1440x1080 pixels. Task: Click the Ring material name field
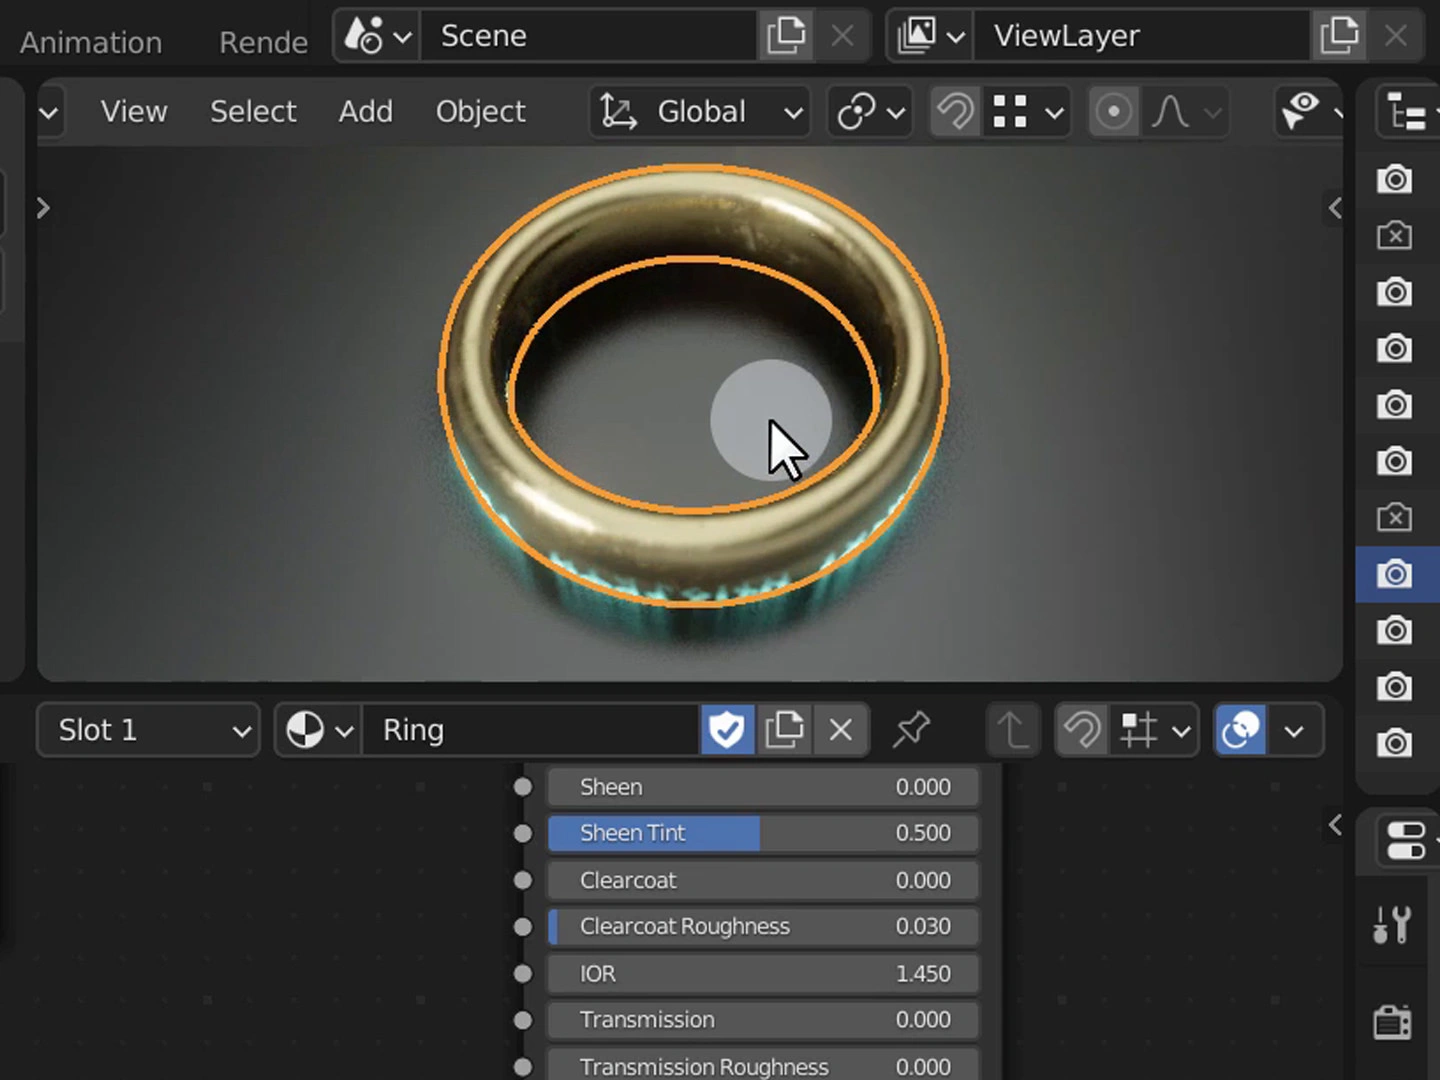(x=530, y=731)
